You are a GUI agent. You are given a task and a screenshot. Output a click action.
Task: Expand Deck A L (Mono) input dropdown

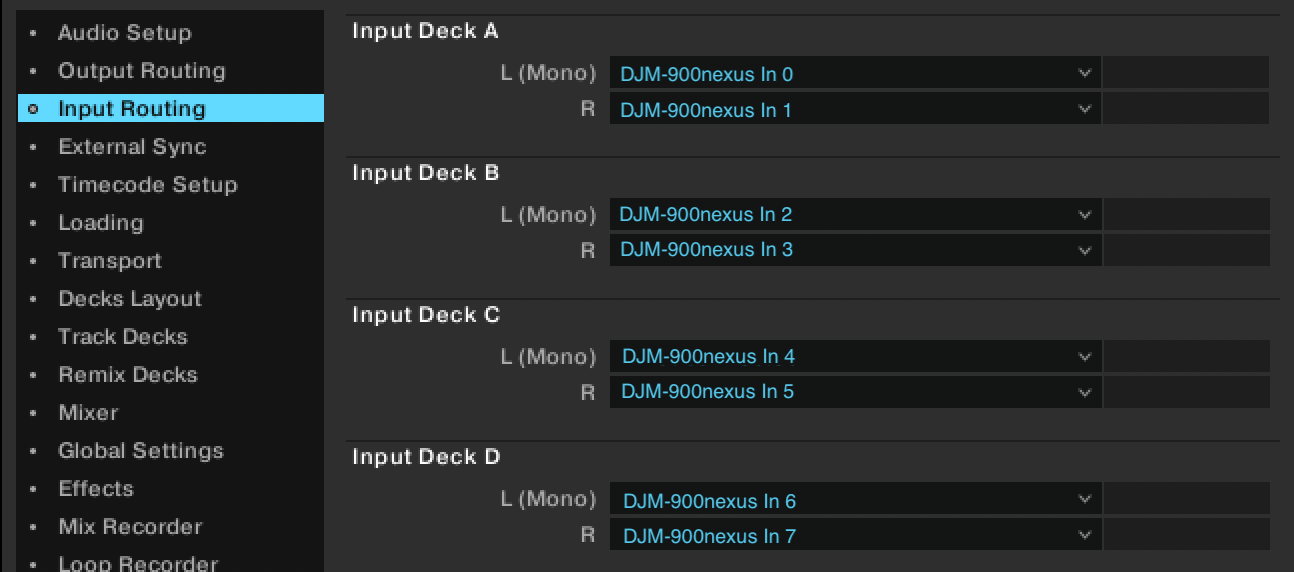tap(855, 73)
